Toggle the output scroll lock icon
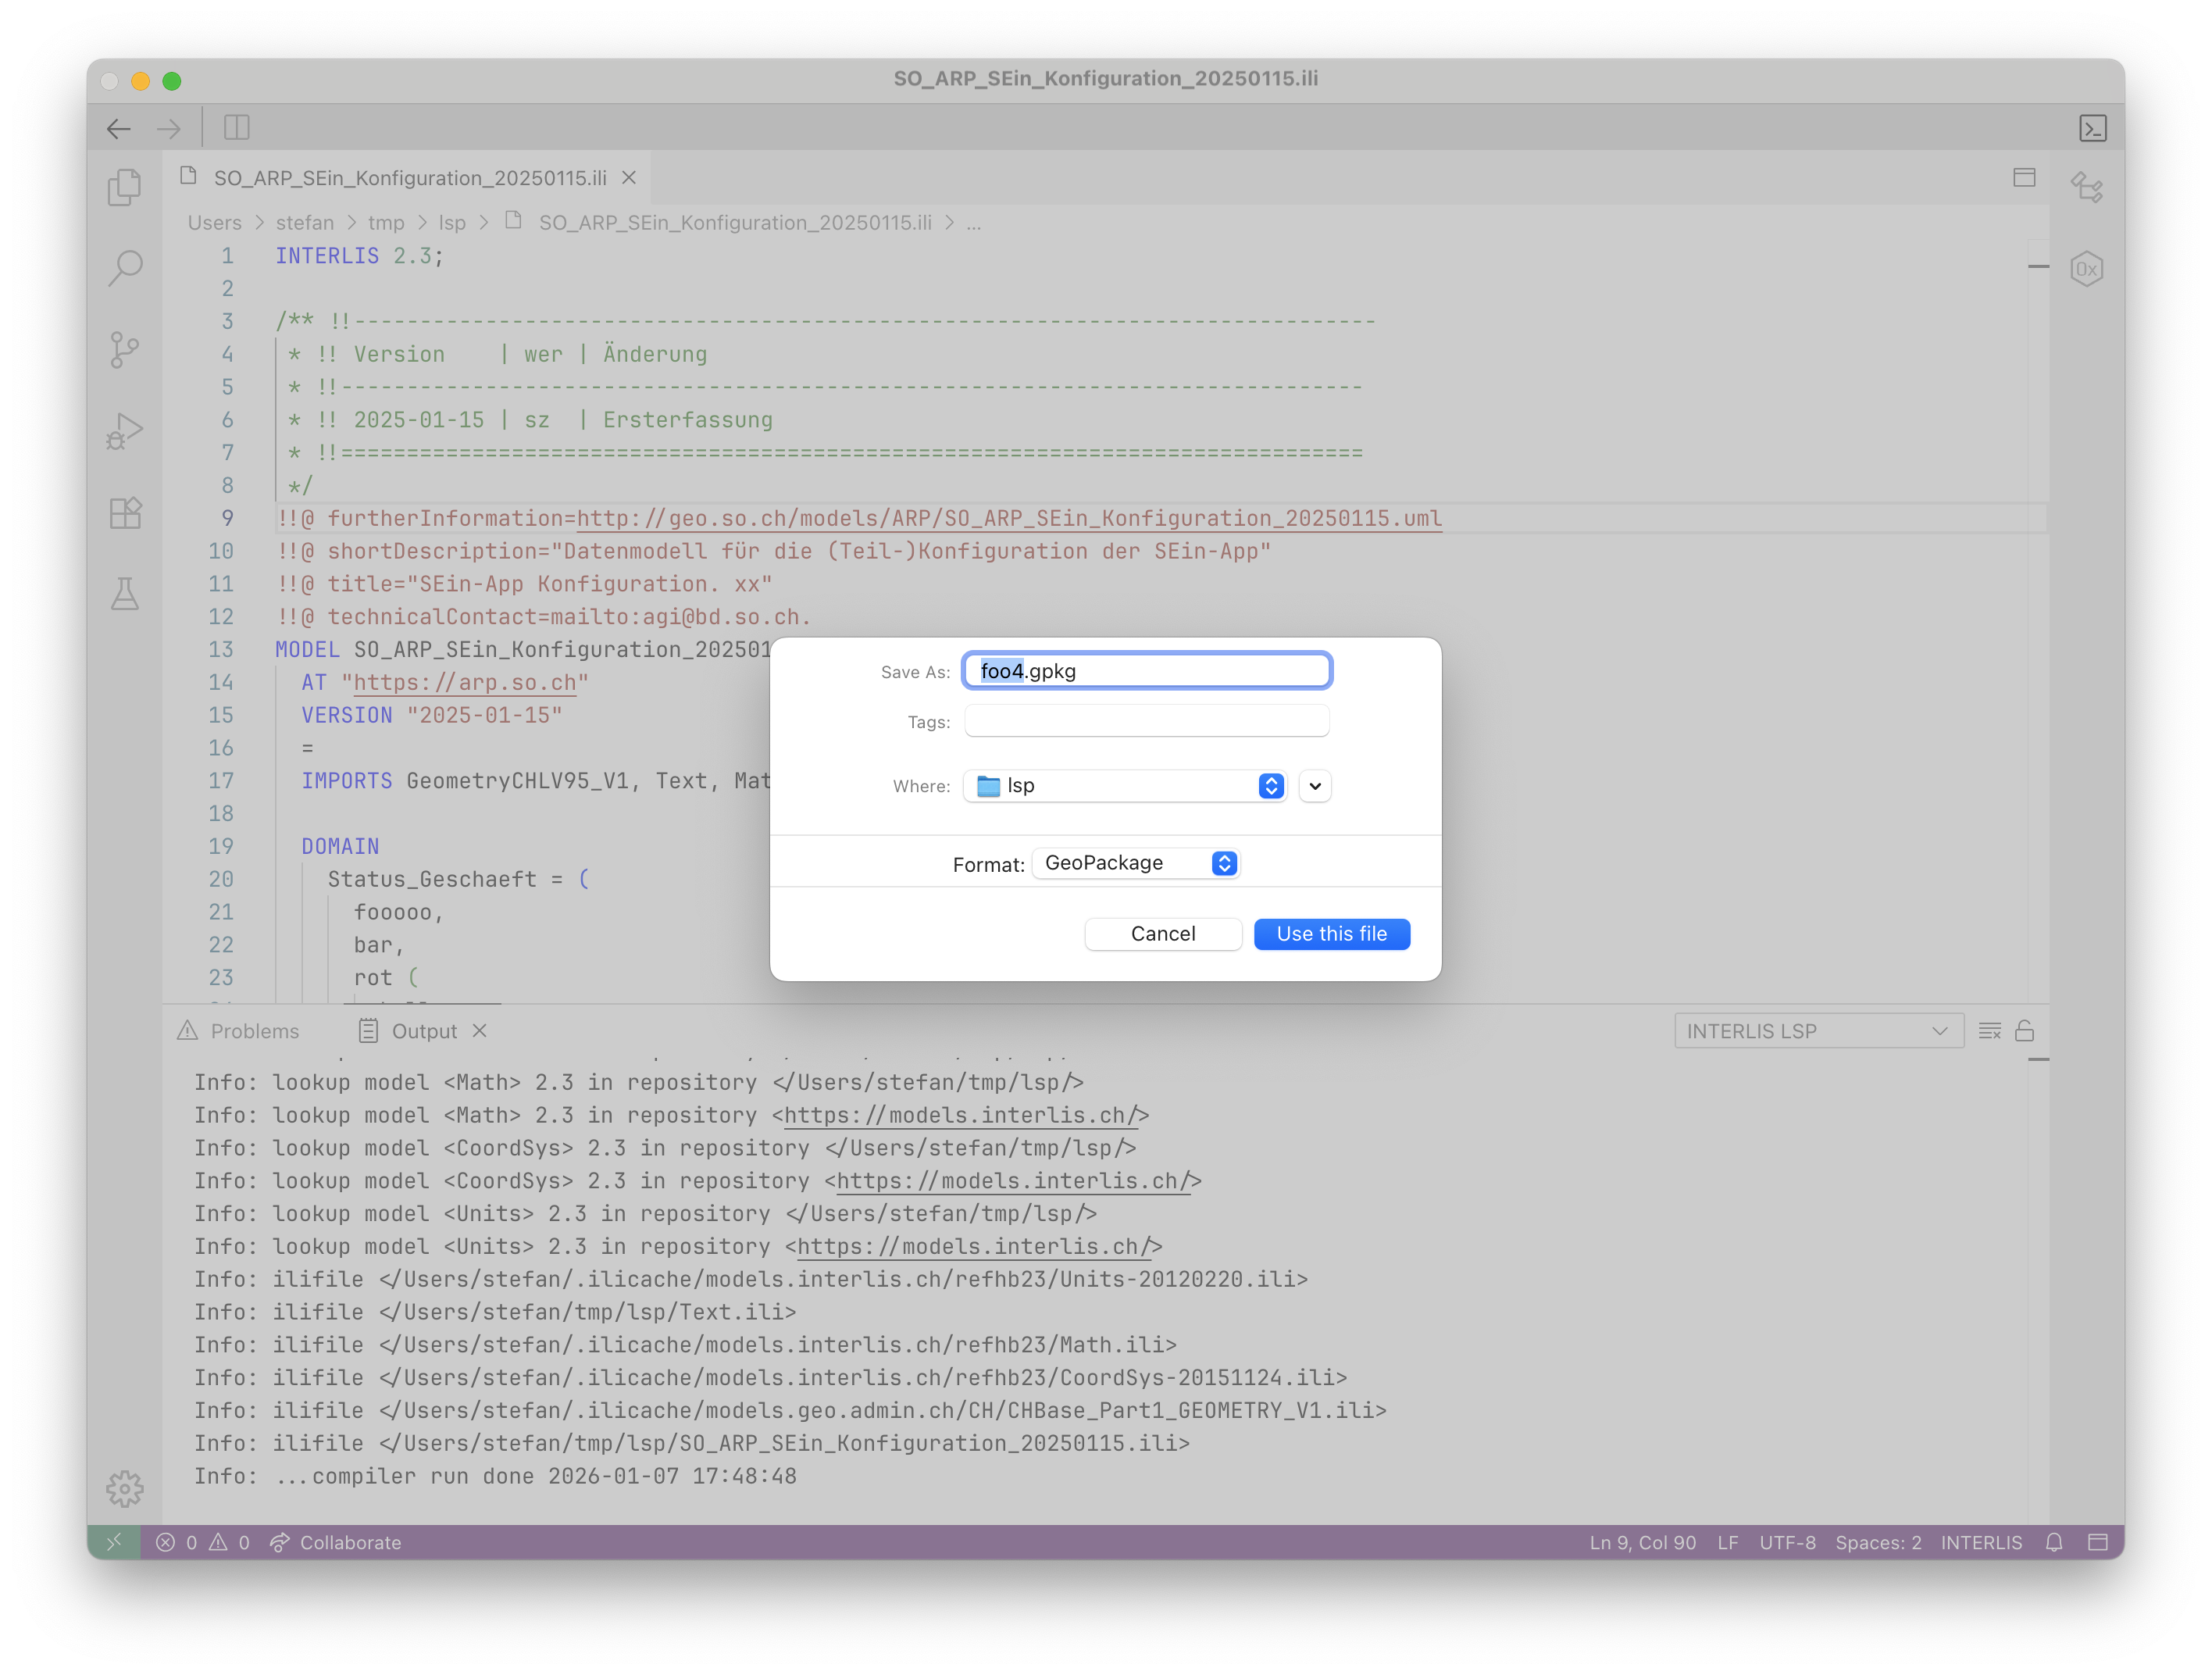 coord(2025,1031)
